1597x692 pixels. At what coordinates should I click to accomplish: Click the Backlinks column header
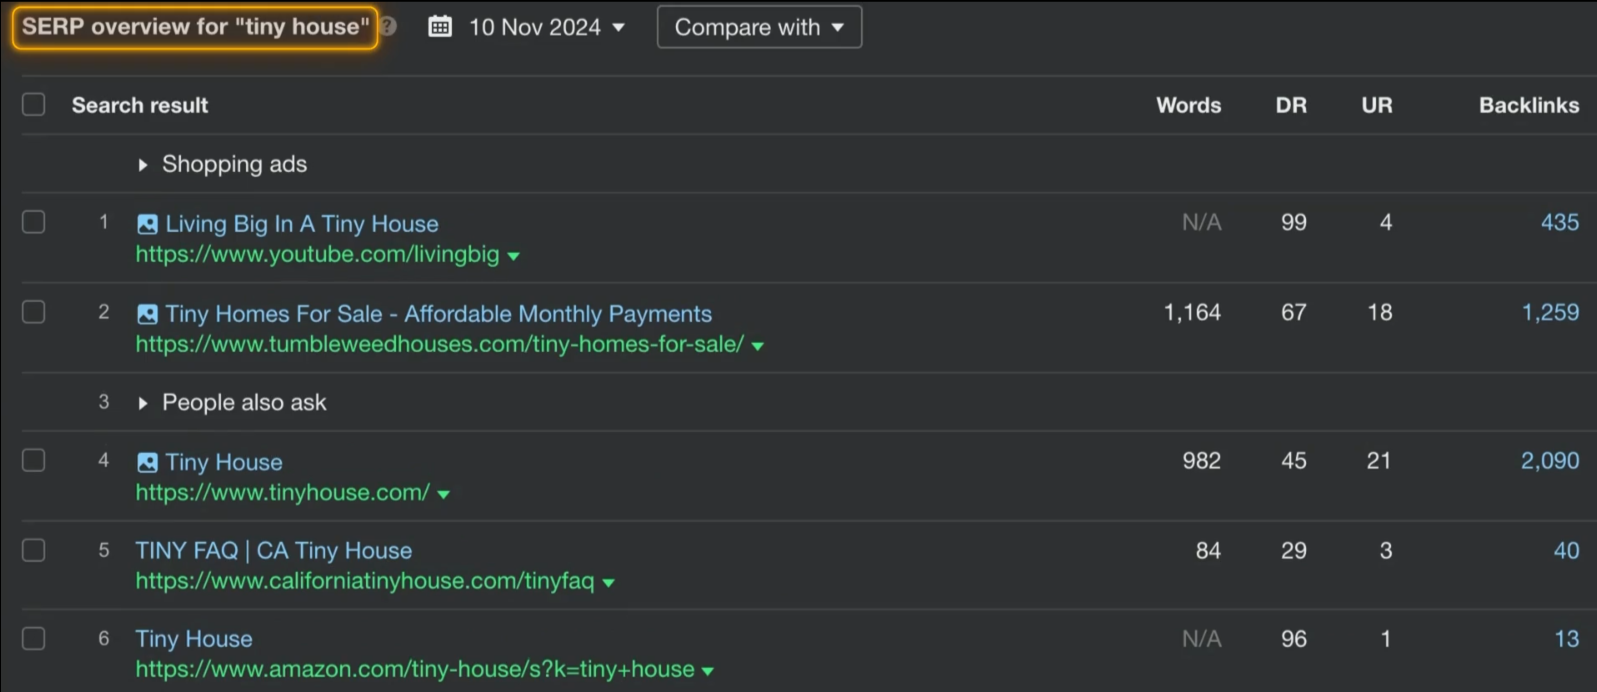1530,105
